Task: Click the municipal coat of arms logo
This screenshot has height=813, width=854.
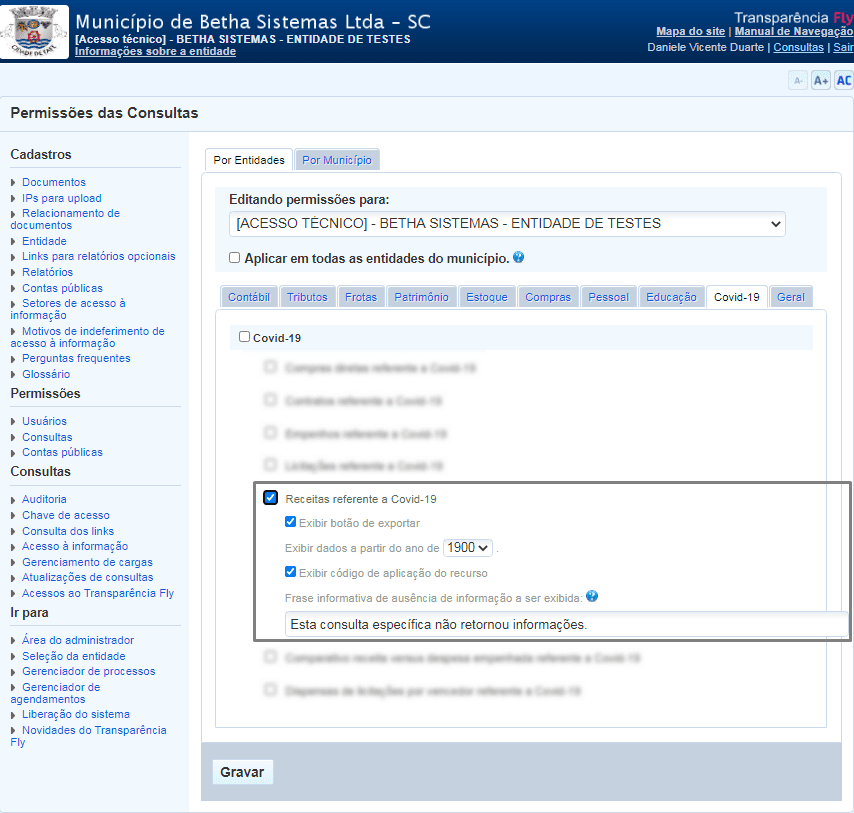Action: (33, 31)
